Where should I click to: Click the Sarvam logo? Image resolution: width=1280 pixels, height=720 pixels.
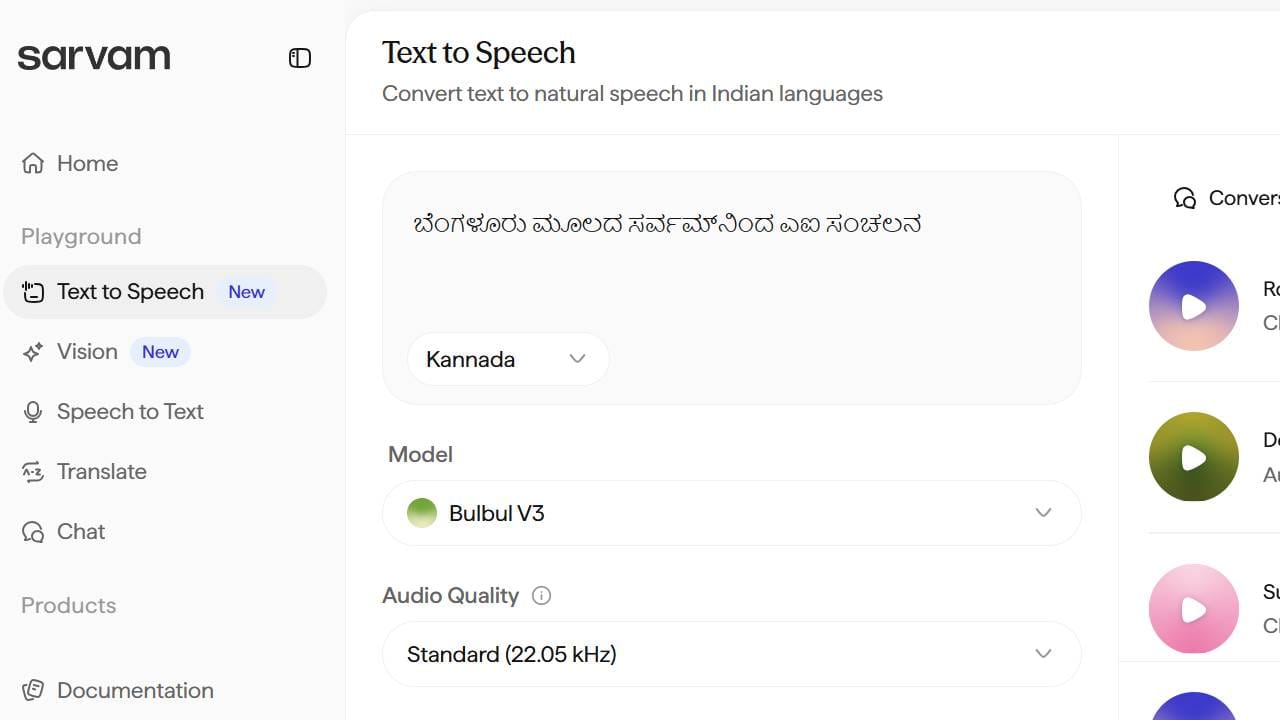pos(94,57)
